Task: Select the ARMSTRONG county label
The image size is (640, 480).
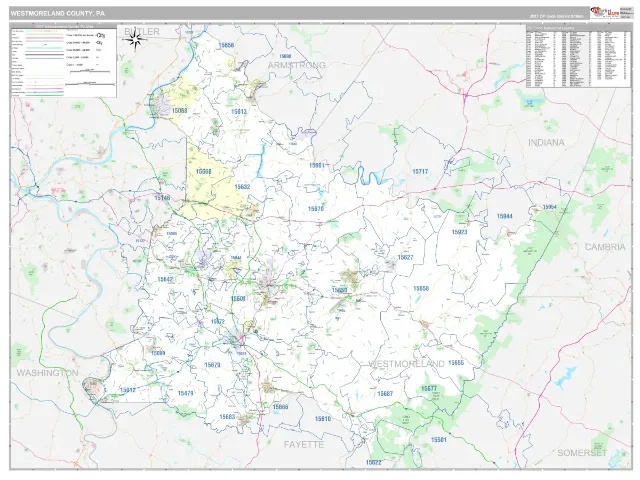Action: tap(297, 65)
